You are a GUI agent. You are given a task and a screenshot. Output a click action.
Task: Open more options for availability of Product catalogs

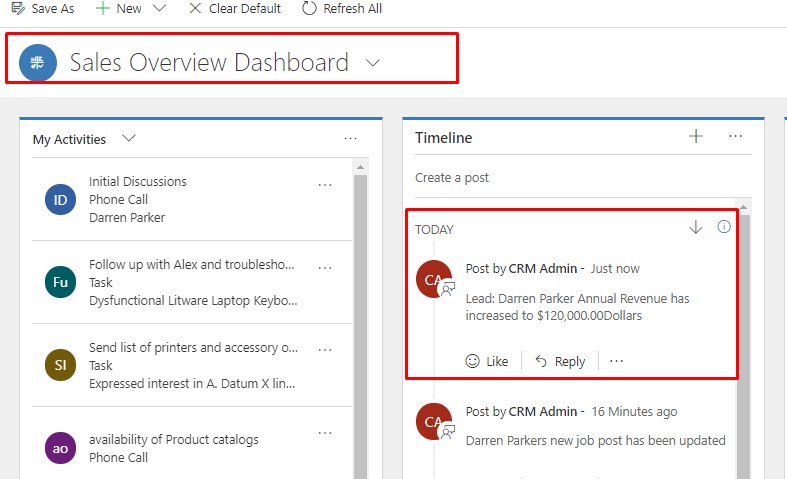pos(325,433)
